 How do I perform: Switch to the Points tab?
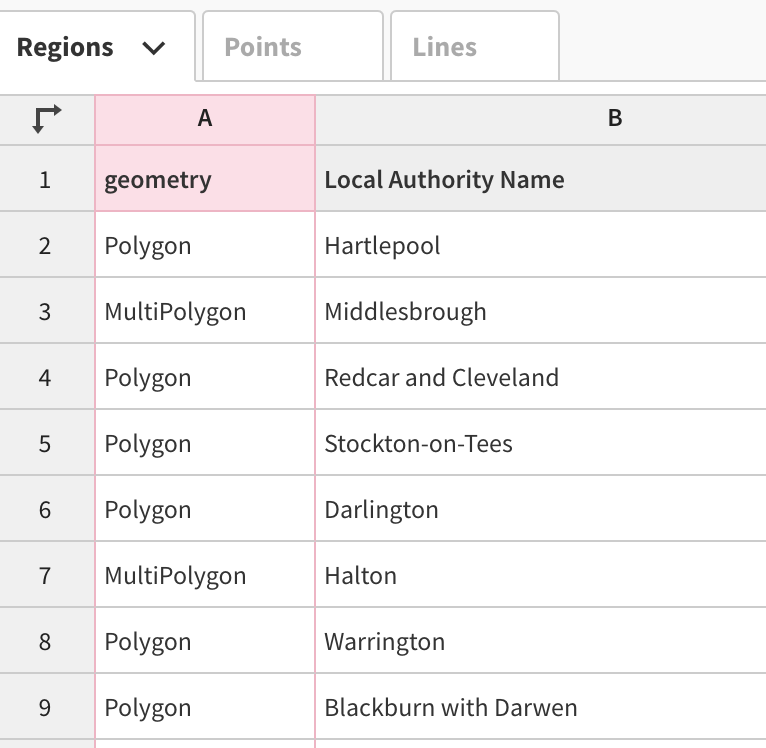(293, 46)
